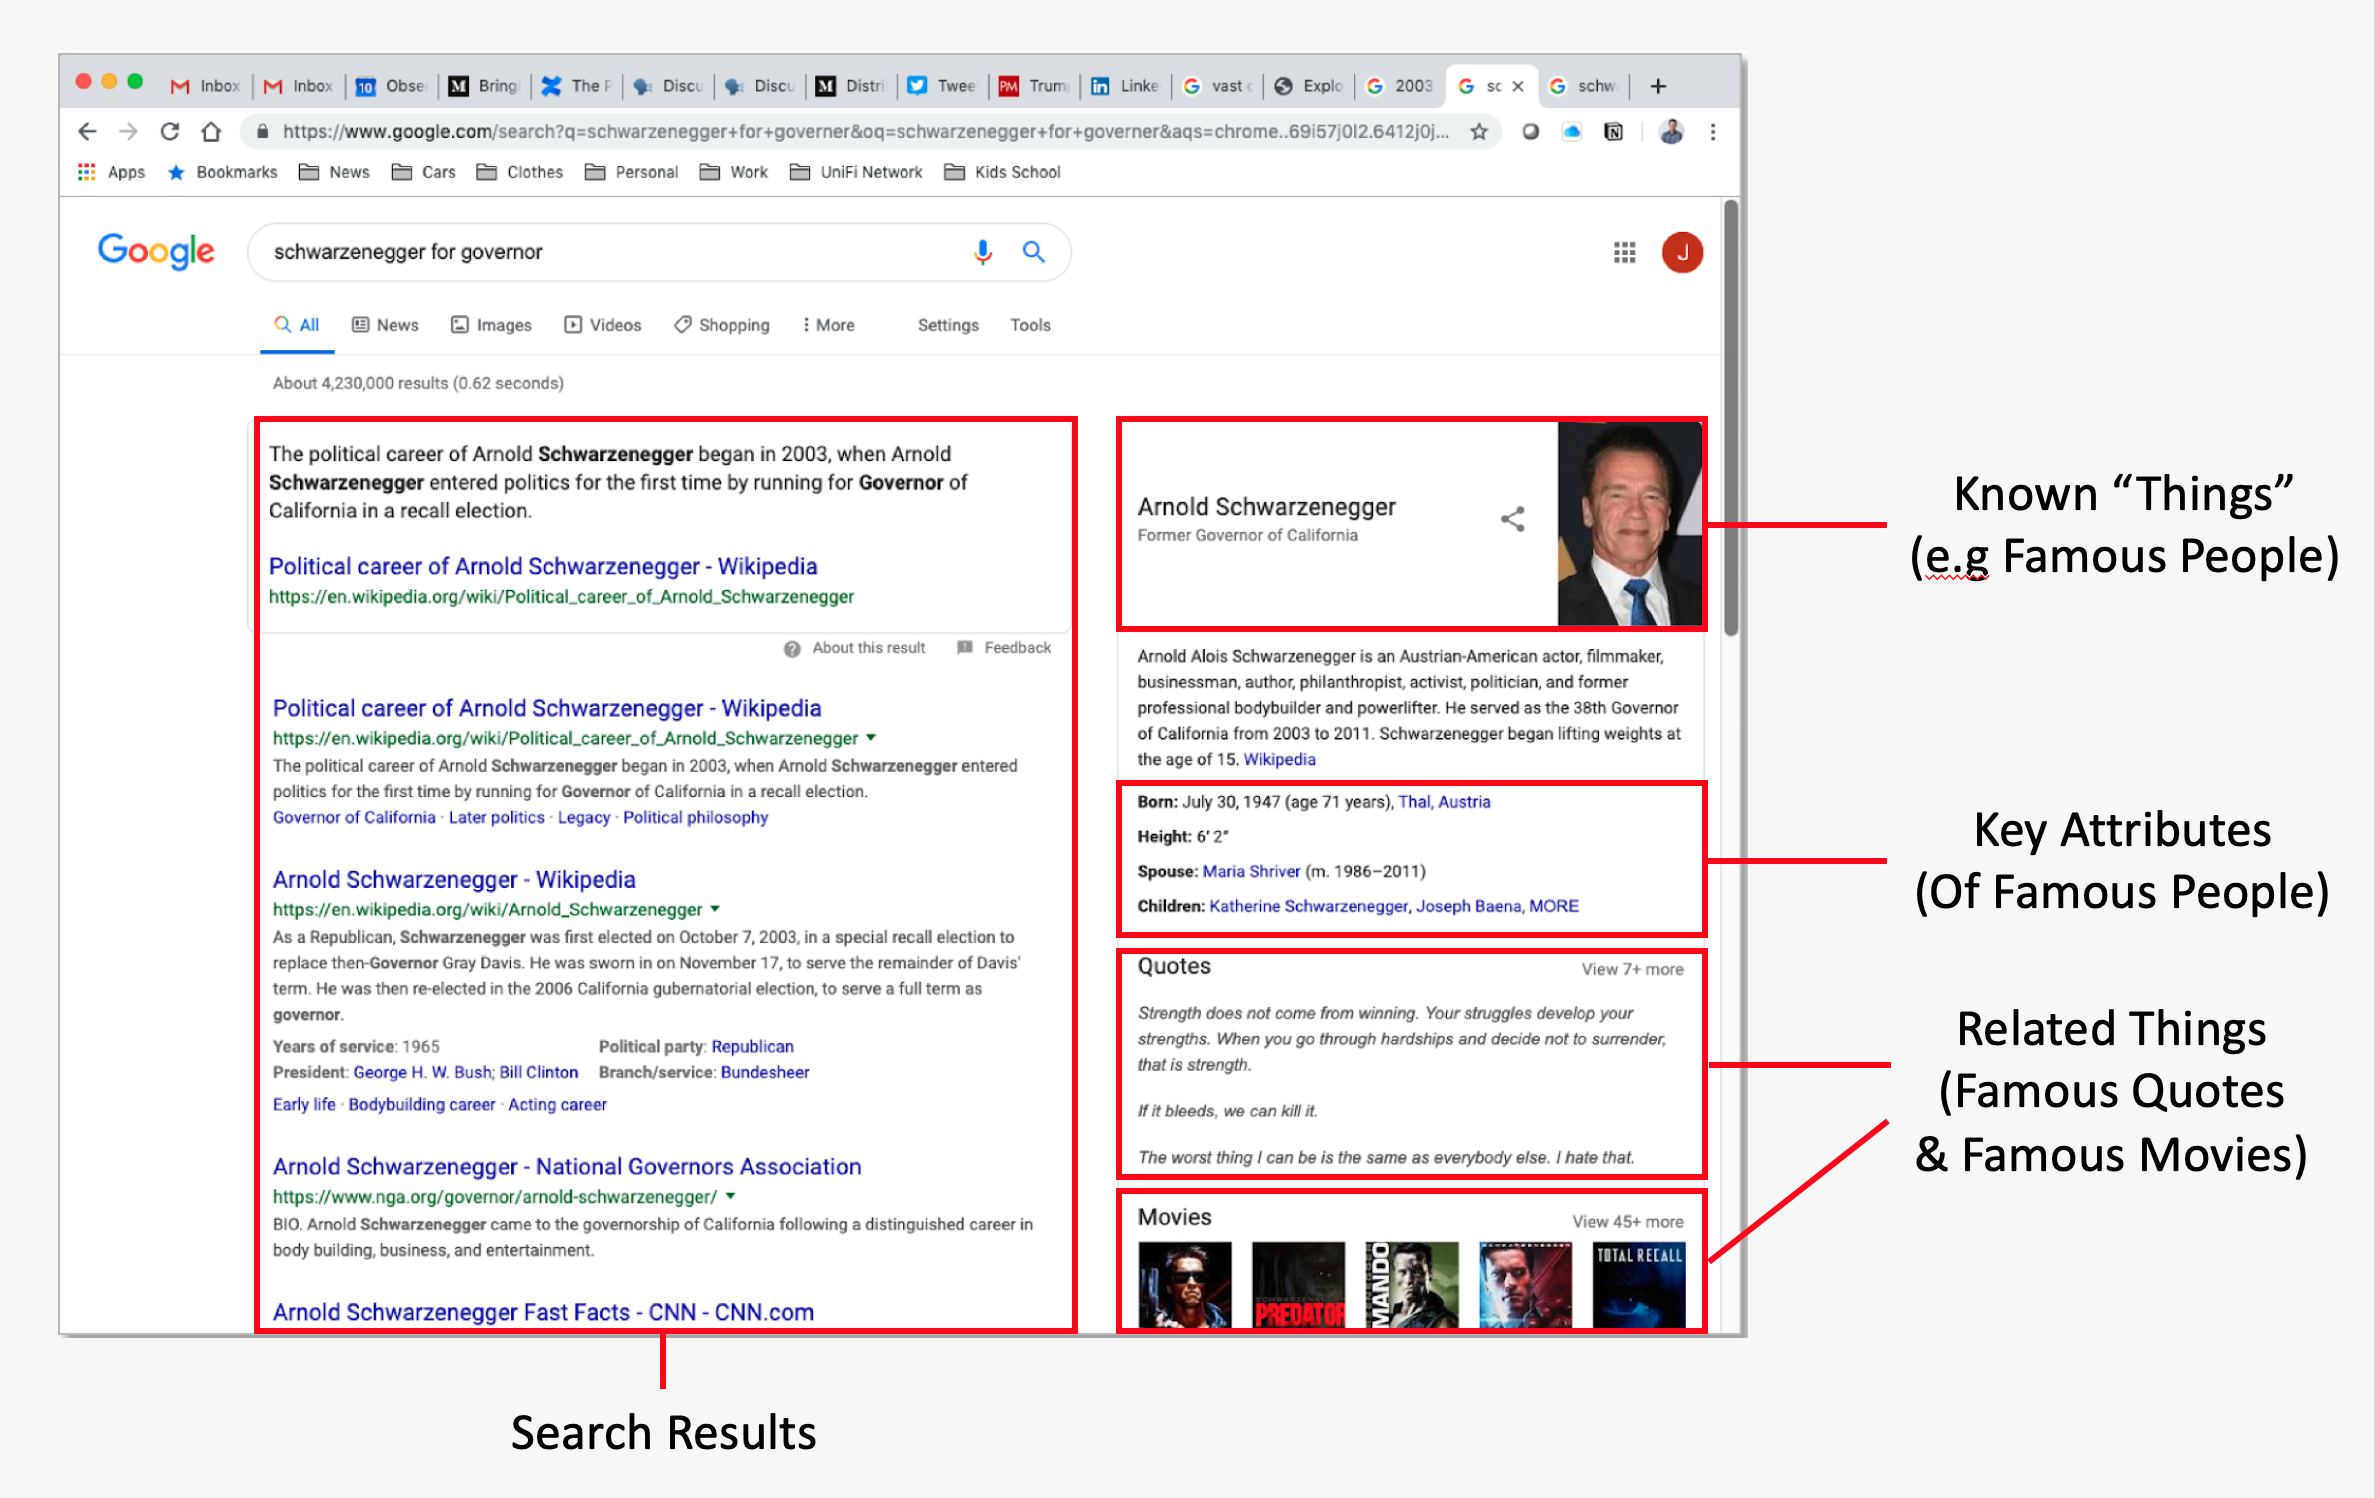Click the circle extension icon near star
Image resolution: width=2376 pixels, height=1498 pixels.
click(x=1530, y=131)
